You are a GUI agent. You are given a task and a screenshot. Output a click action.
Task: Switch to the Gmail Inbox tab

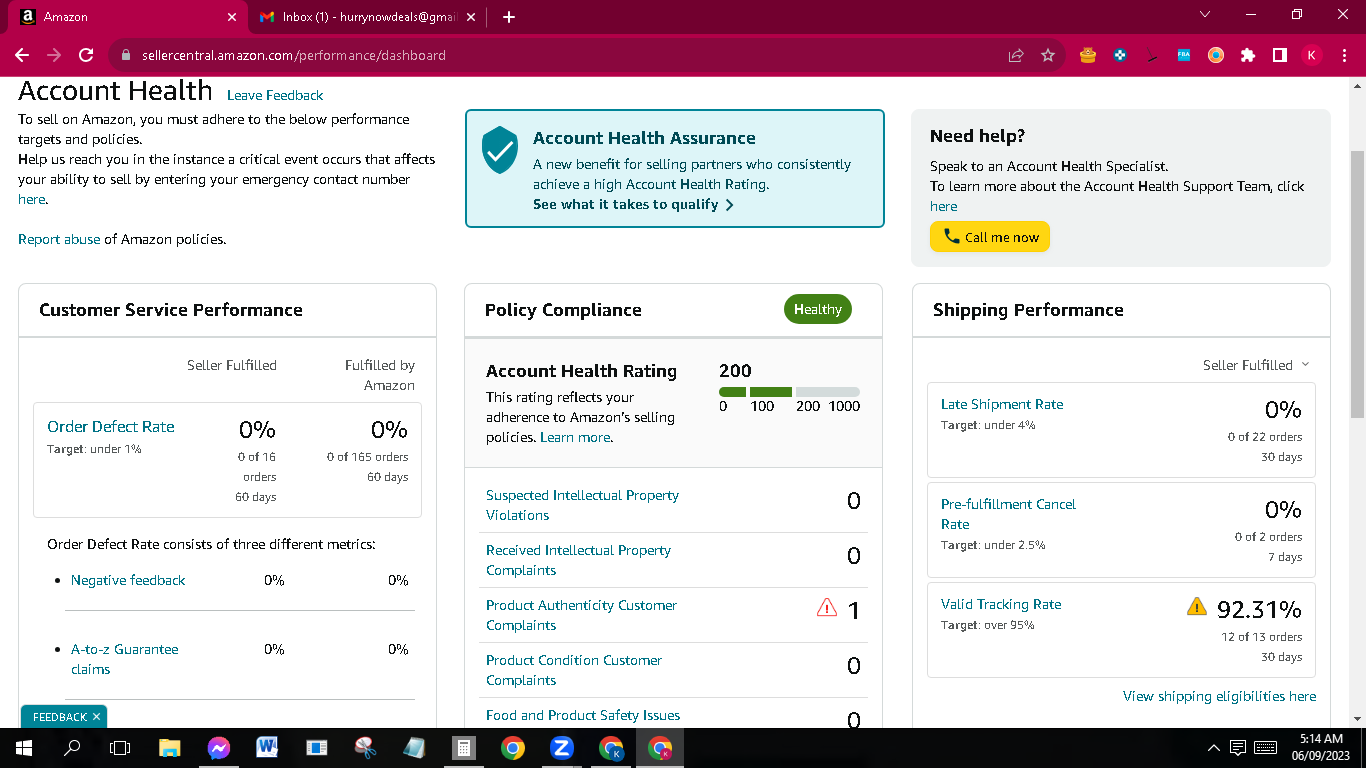pos(367,17)
